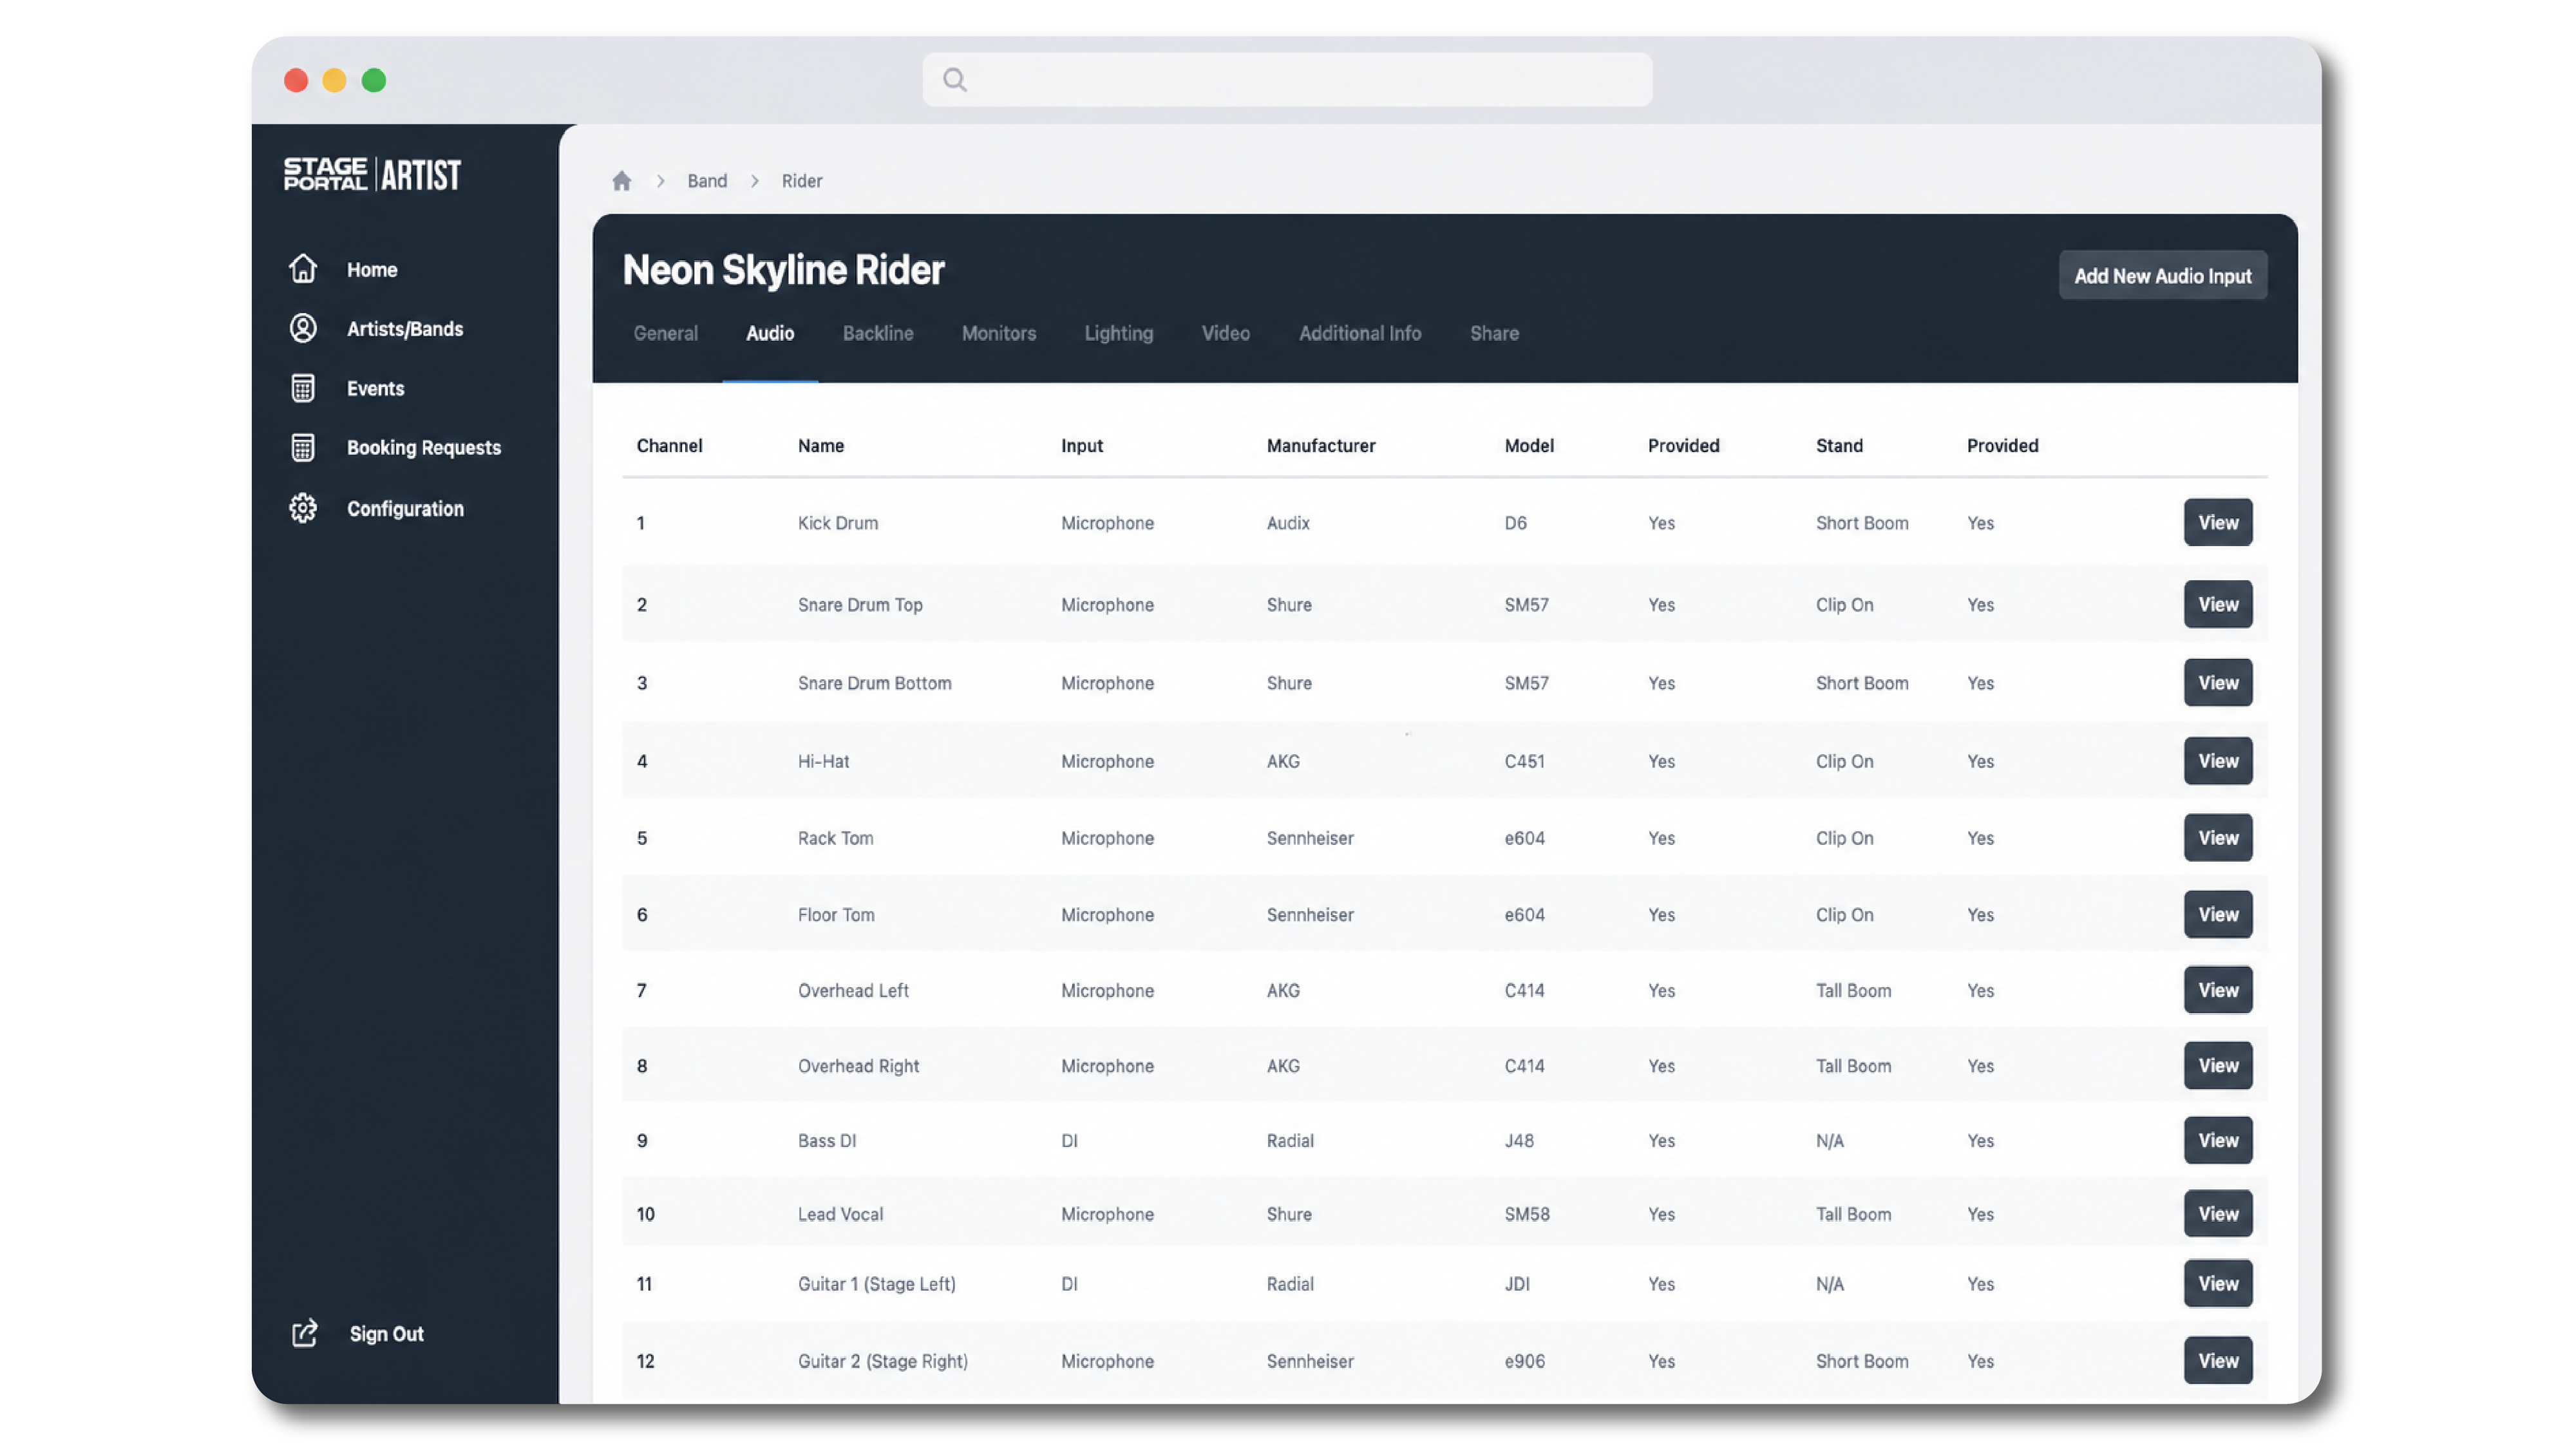The image size is (2576, 1449).
Task: Switch to the Lighting tab
Action: [1119, 333]
